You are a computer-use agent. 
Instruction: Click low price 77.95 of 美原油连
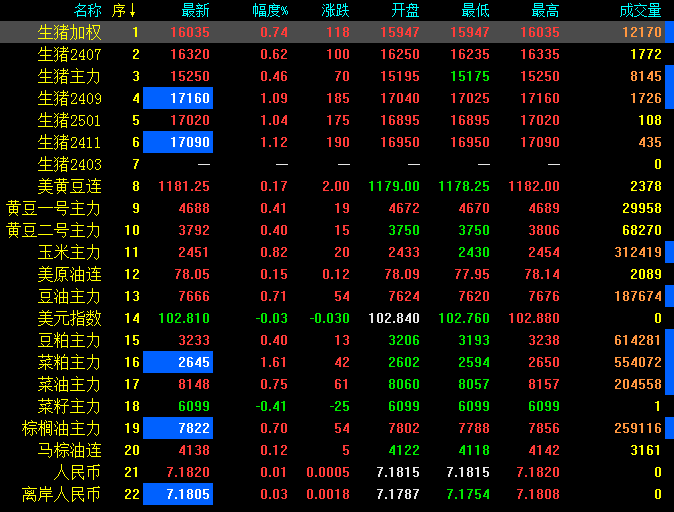click(x=472, y=274)
